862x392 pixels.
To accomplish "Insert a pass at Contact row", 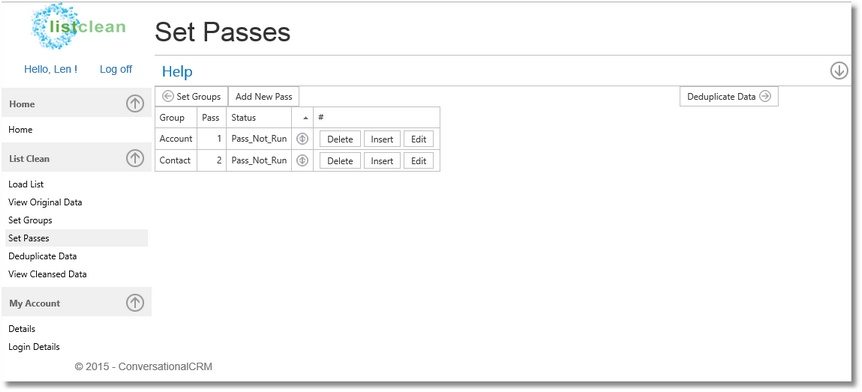I will pyautogui.click(x=382, y=161).
